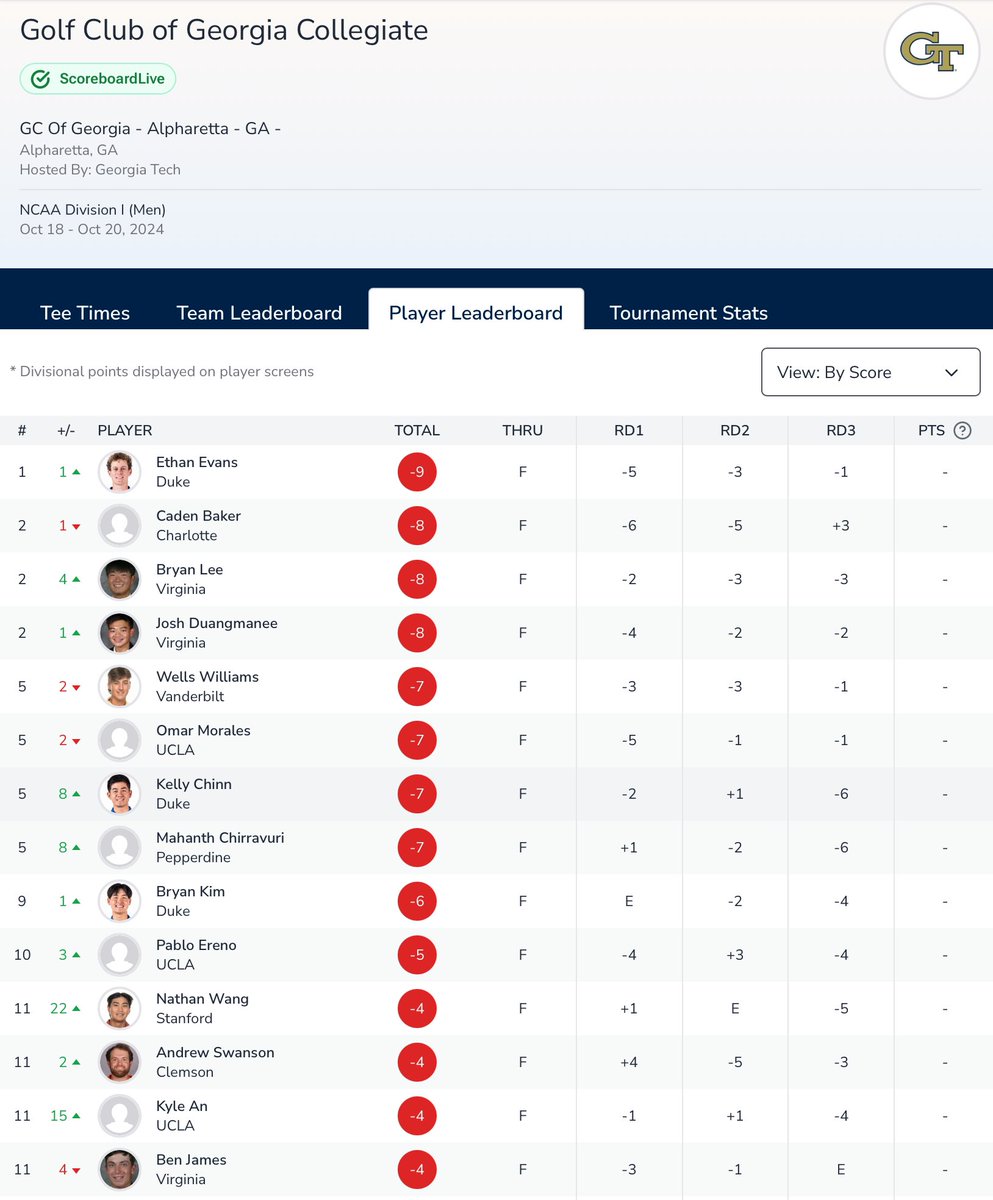Viewport: 993px width, 1200px height.
Task: Click the PLAYER column header
Action: (x=125, y=431)
